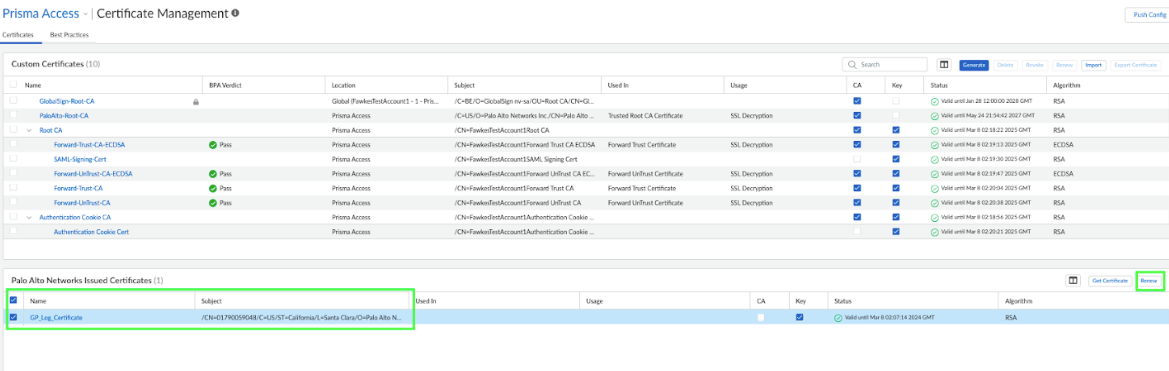The width and height of the screenshot is (1169, 371).
Task: Click valid status icon of PaloAlto-Root-CA row
Action: tap(934, 116)
